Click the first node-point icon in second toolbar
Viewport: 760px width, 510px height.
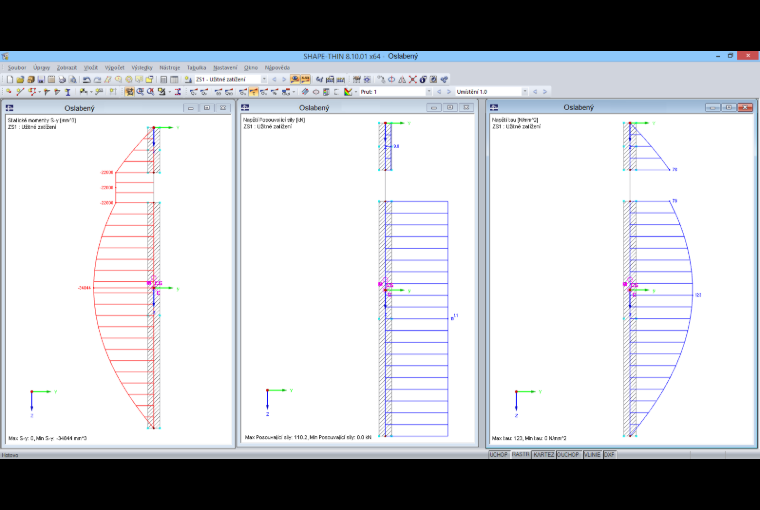(x=9, y=92)
